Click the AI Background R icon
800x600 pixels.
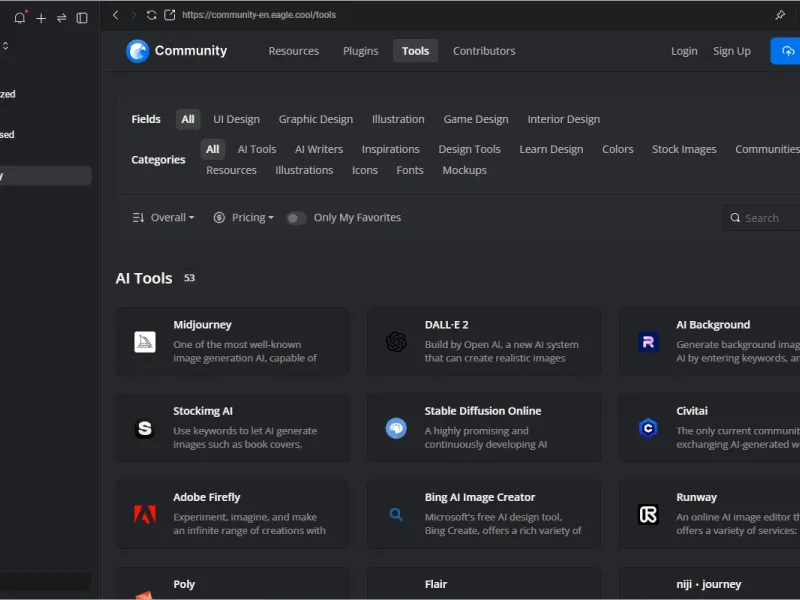(648, 342)
